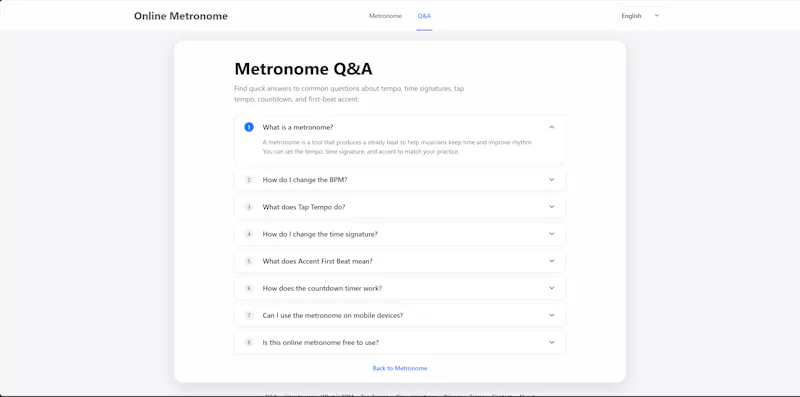800x397 pixels.
Task: Click the 'Online Metronome' site title
Action: pos(181,16)
